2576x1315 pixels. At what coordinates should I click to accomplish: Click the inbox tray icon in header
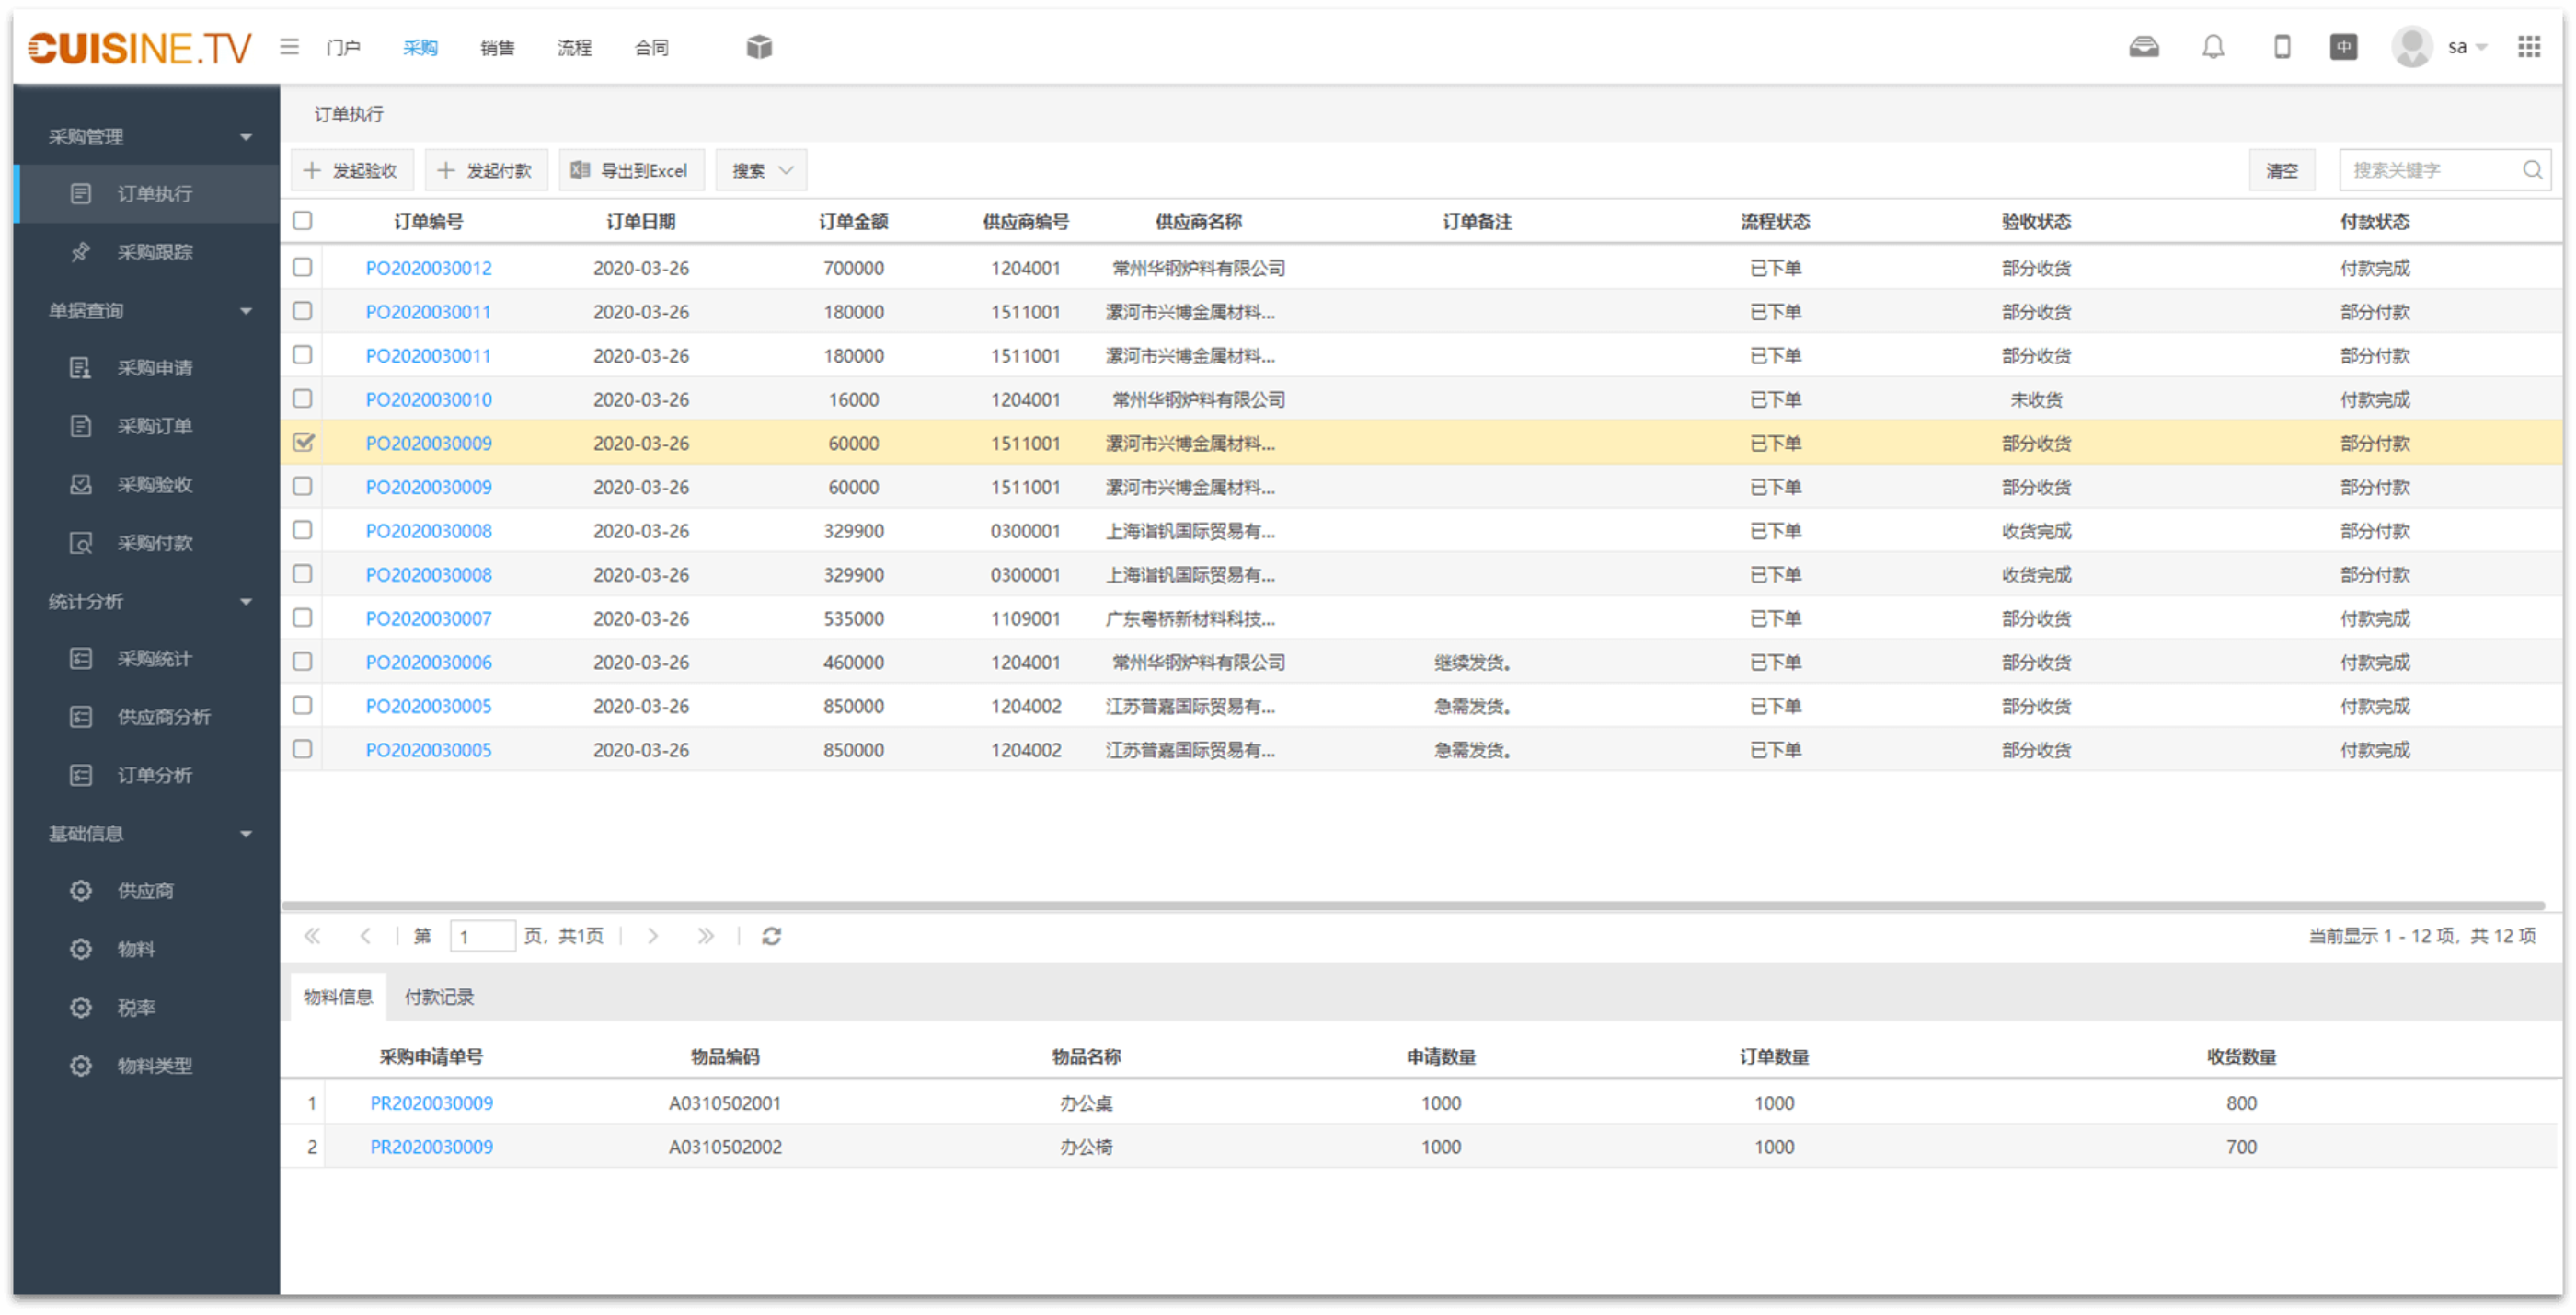coord(2144,47)
